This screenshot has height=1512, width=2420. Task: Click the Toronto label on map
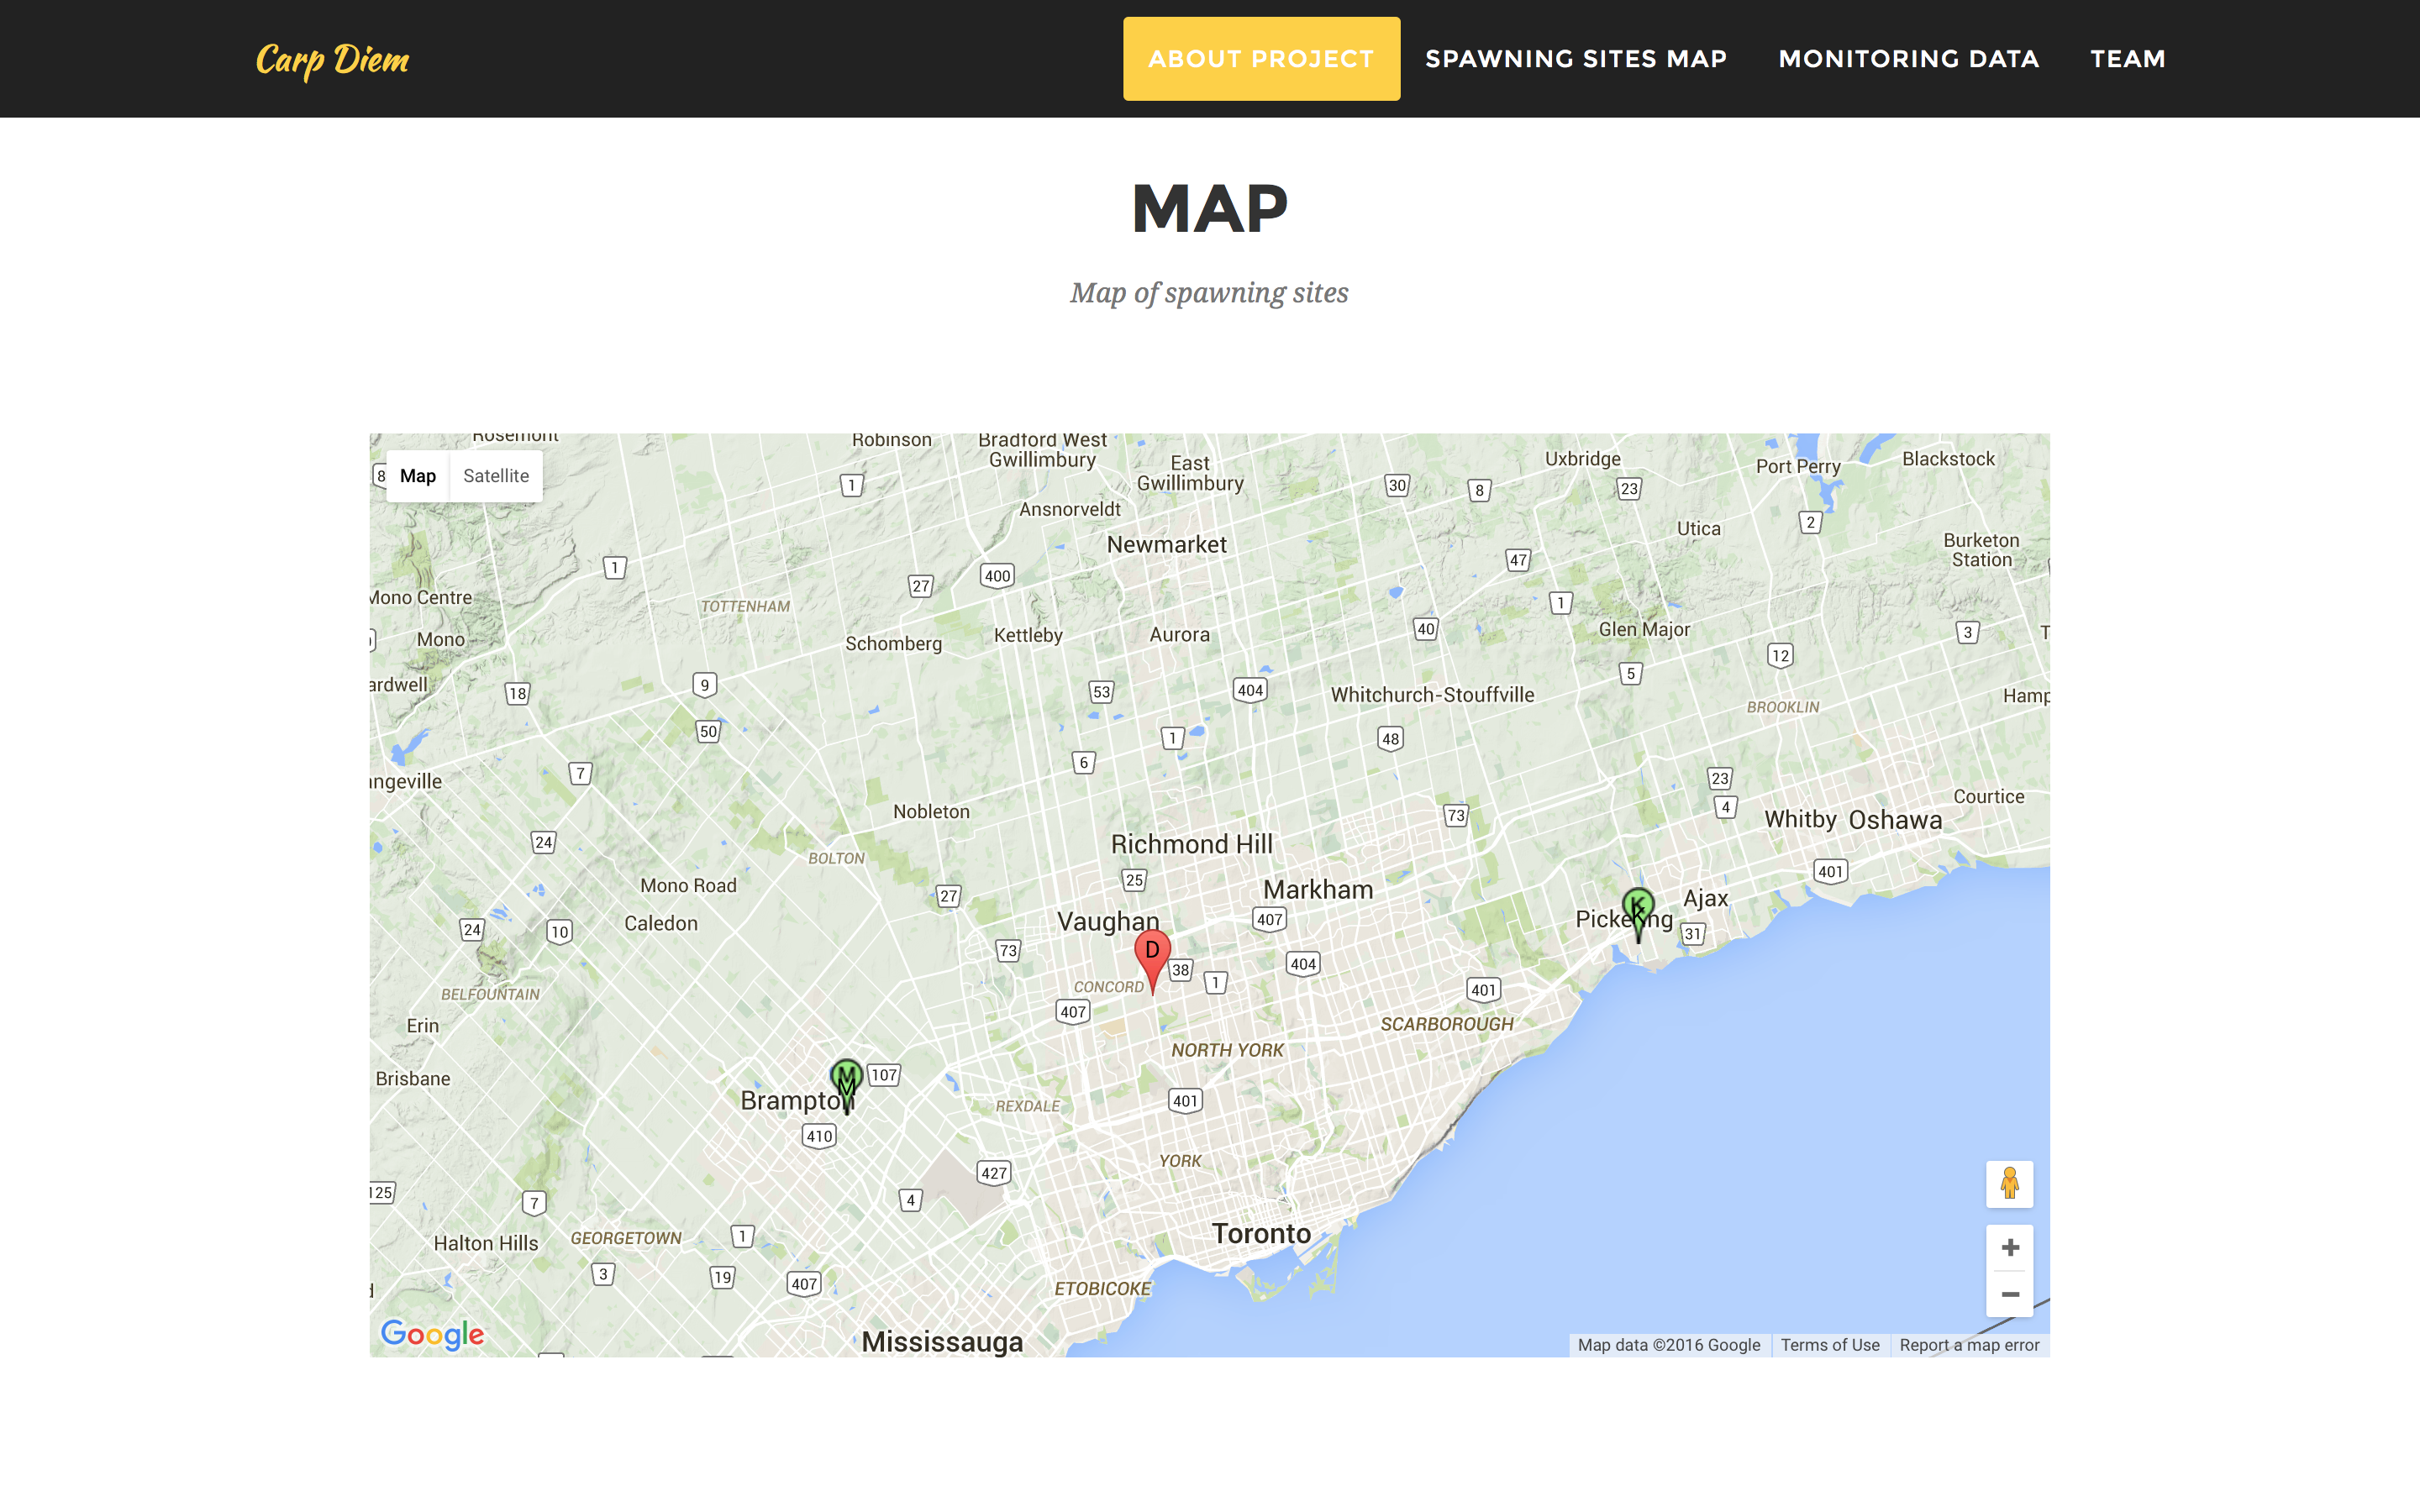pyautogui.click(x=1261, y=1234)
